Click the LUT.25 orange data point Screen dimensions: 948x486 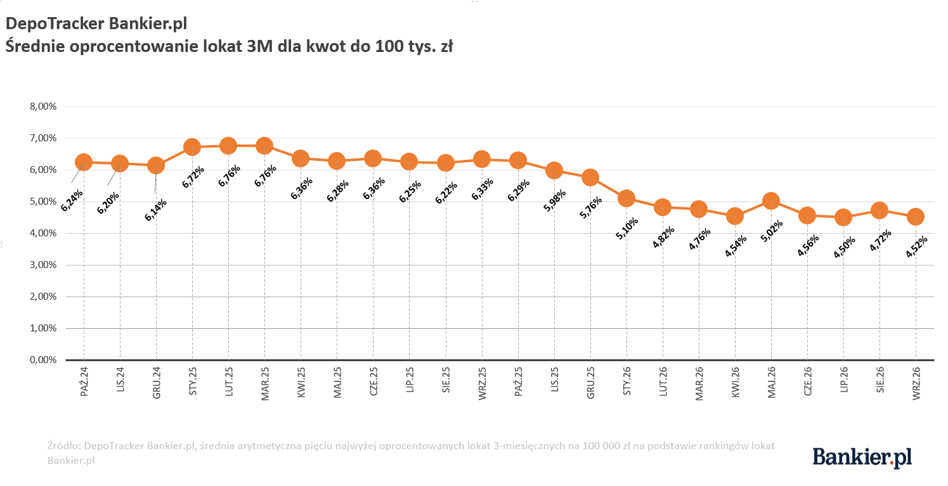point(228,145)
